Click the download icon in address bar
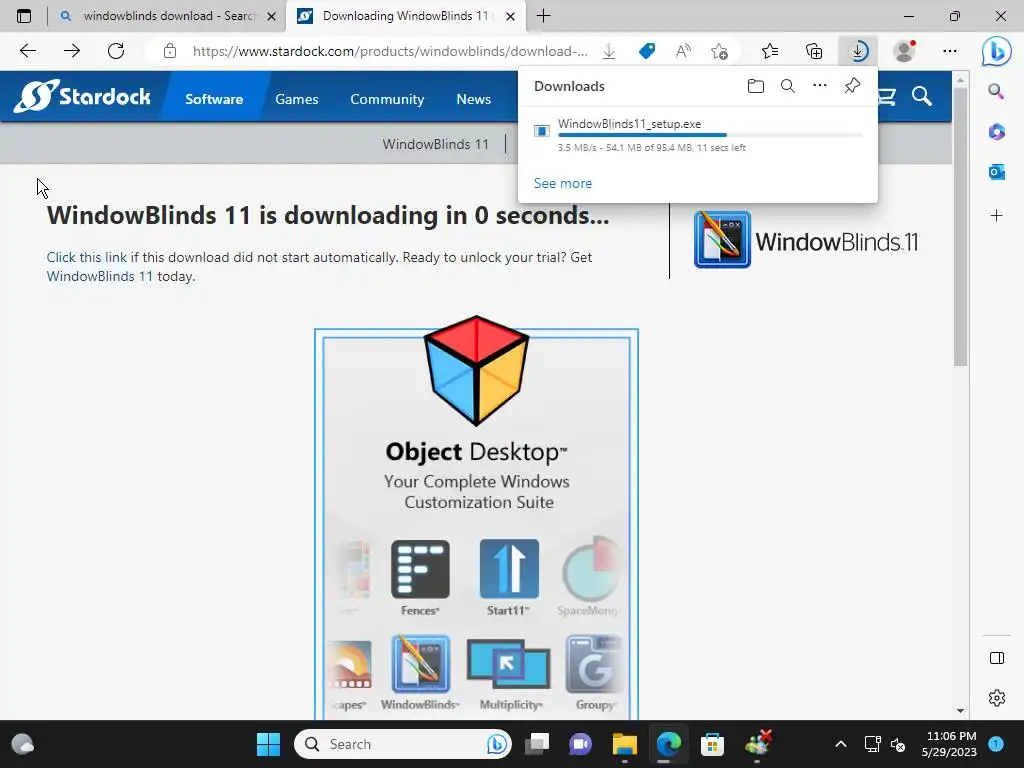Screen dimensions: 1024x768 click(609, 51)
